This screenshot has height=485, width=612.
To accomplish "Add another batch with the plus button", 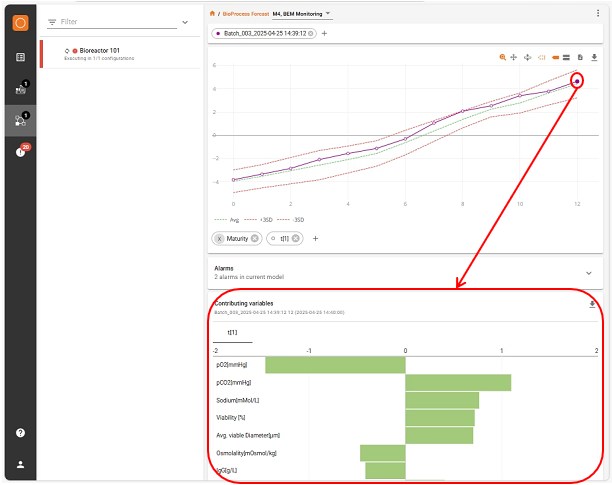I will (x=324, y=33).
